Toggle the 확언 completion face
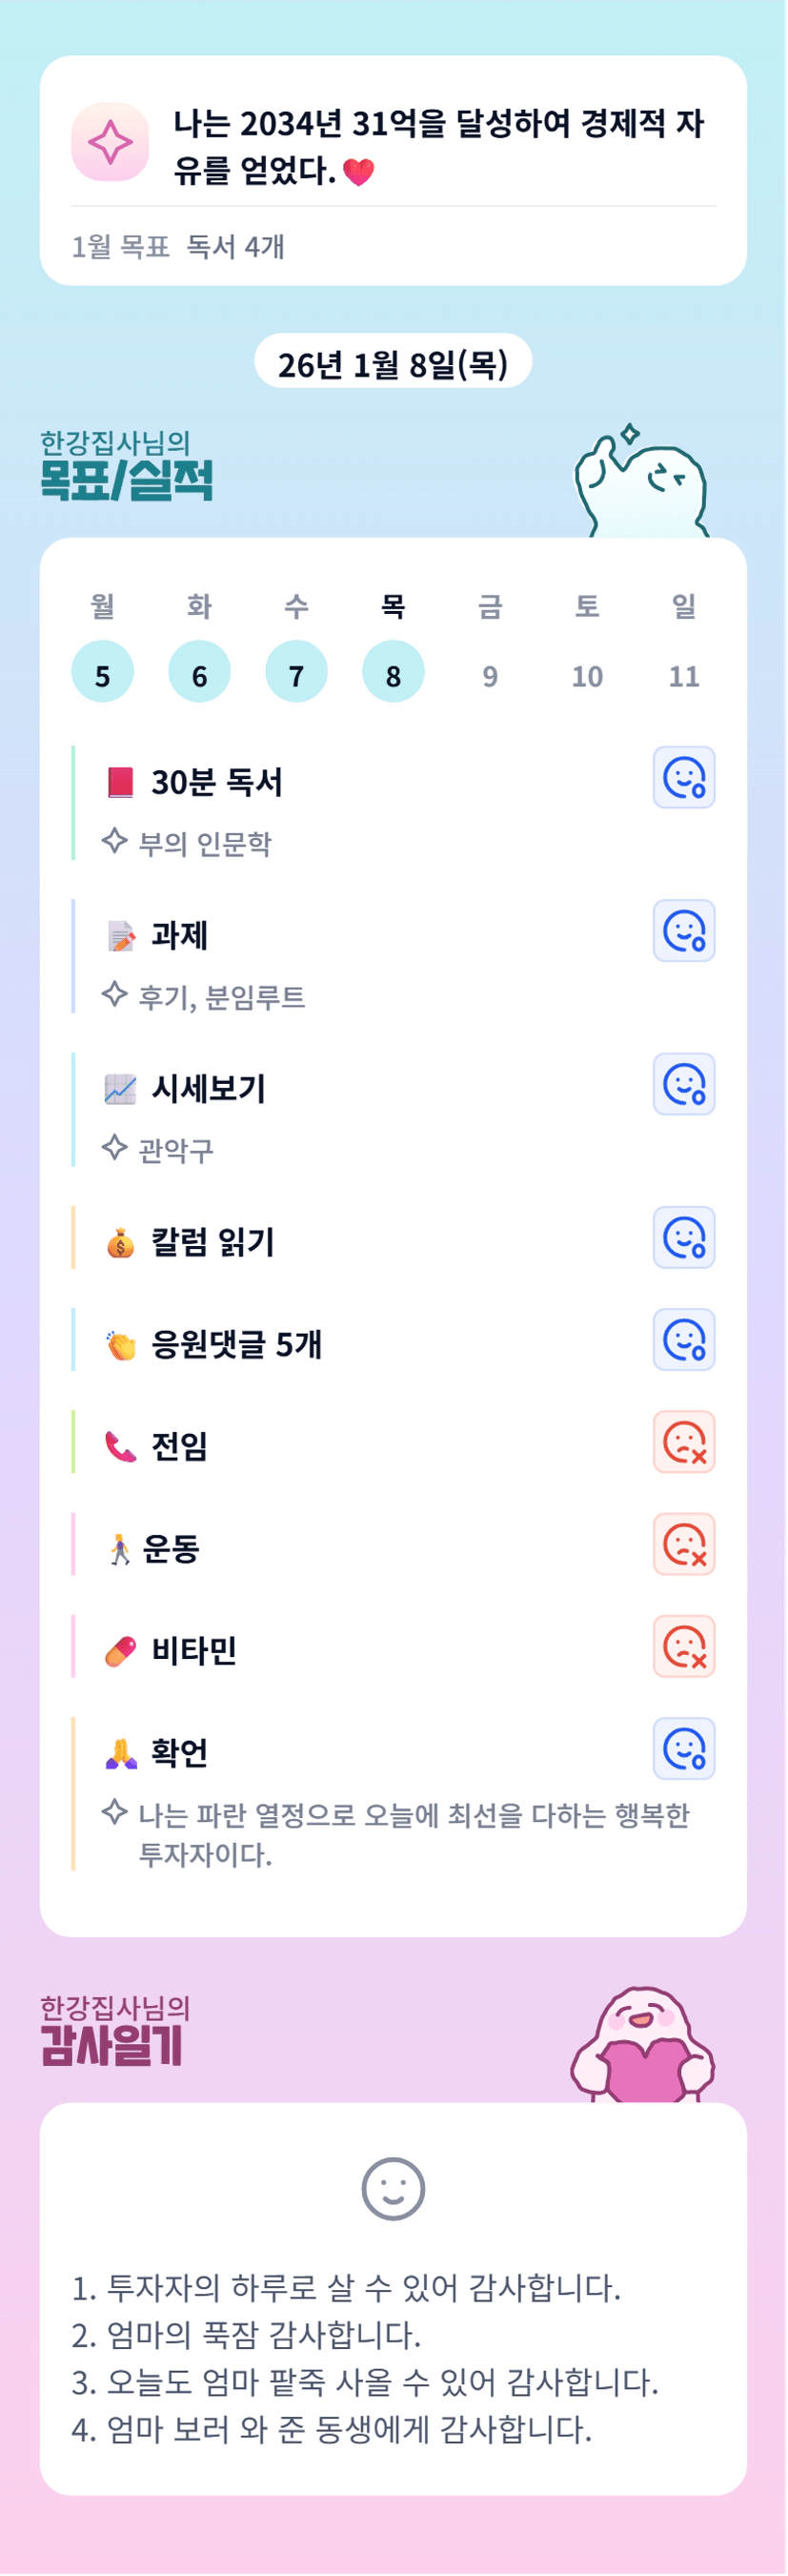788x2576 pixels. [x=684, y=1748]
